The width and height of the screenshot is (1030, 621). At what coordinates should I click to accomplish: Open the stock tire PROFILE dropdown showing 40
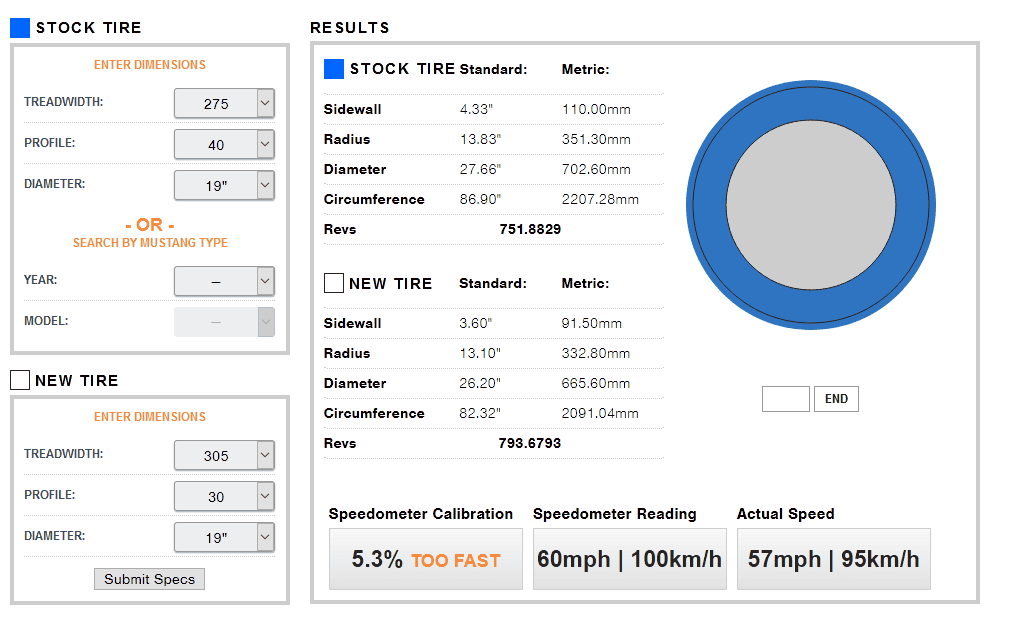point(224,145)
